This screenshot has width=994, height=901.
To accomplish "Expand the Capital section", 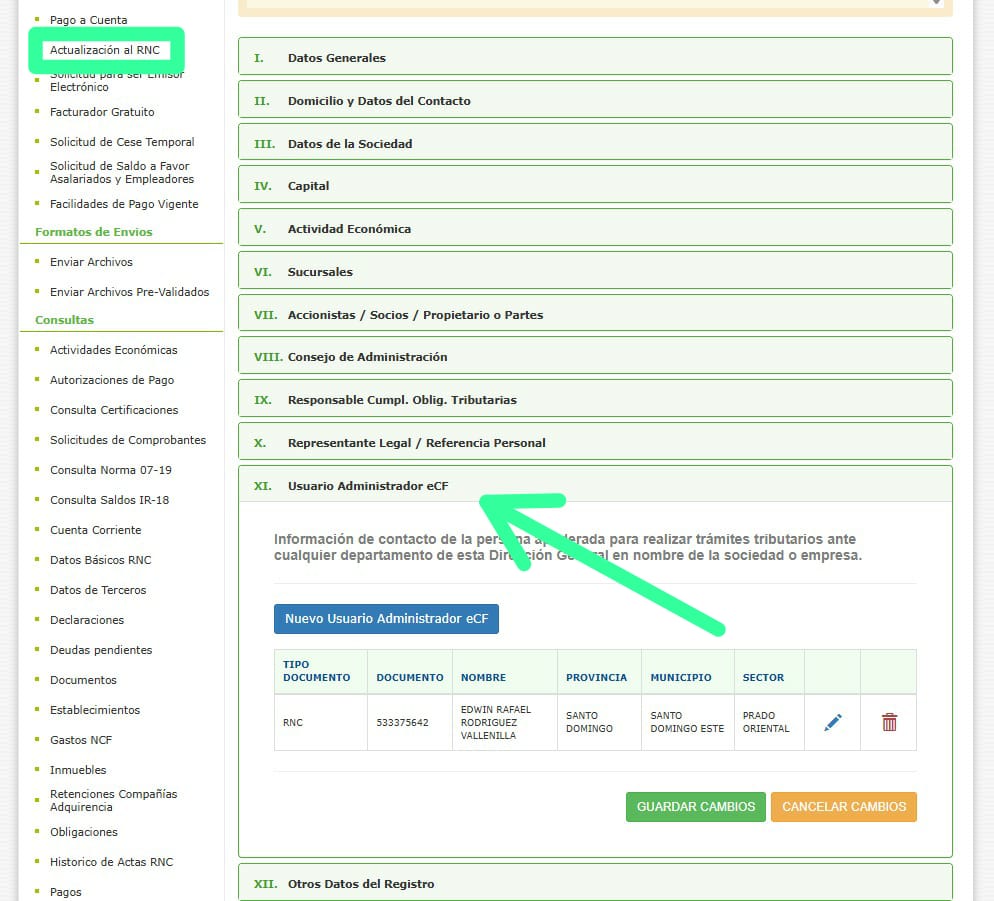I will [x=595, y=186].
